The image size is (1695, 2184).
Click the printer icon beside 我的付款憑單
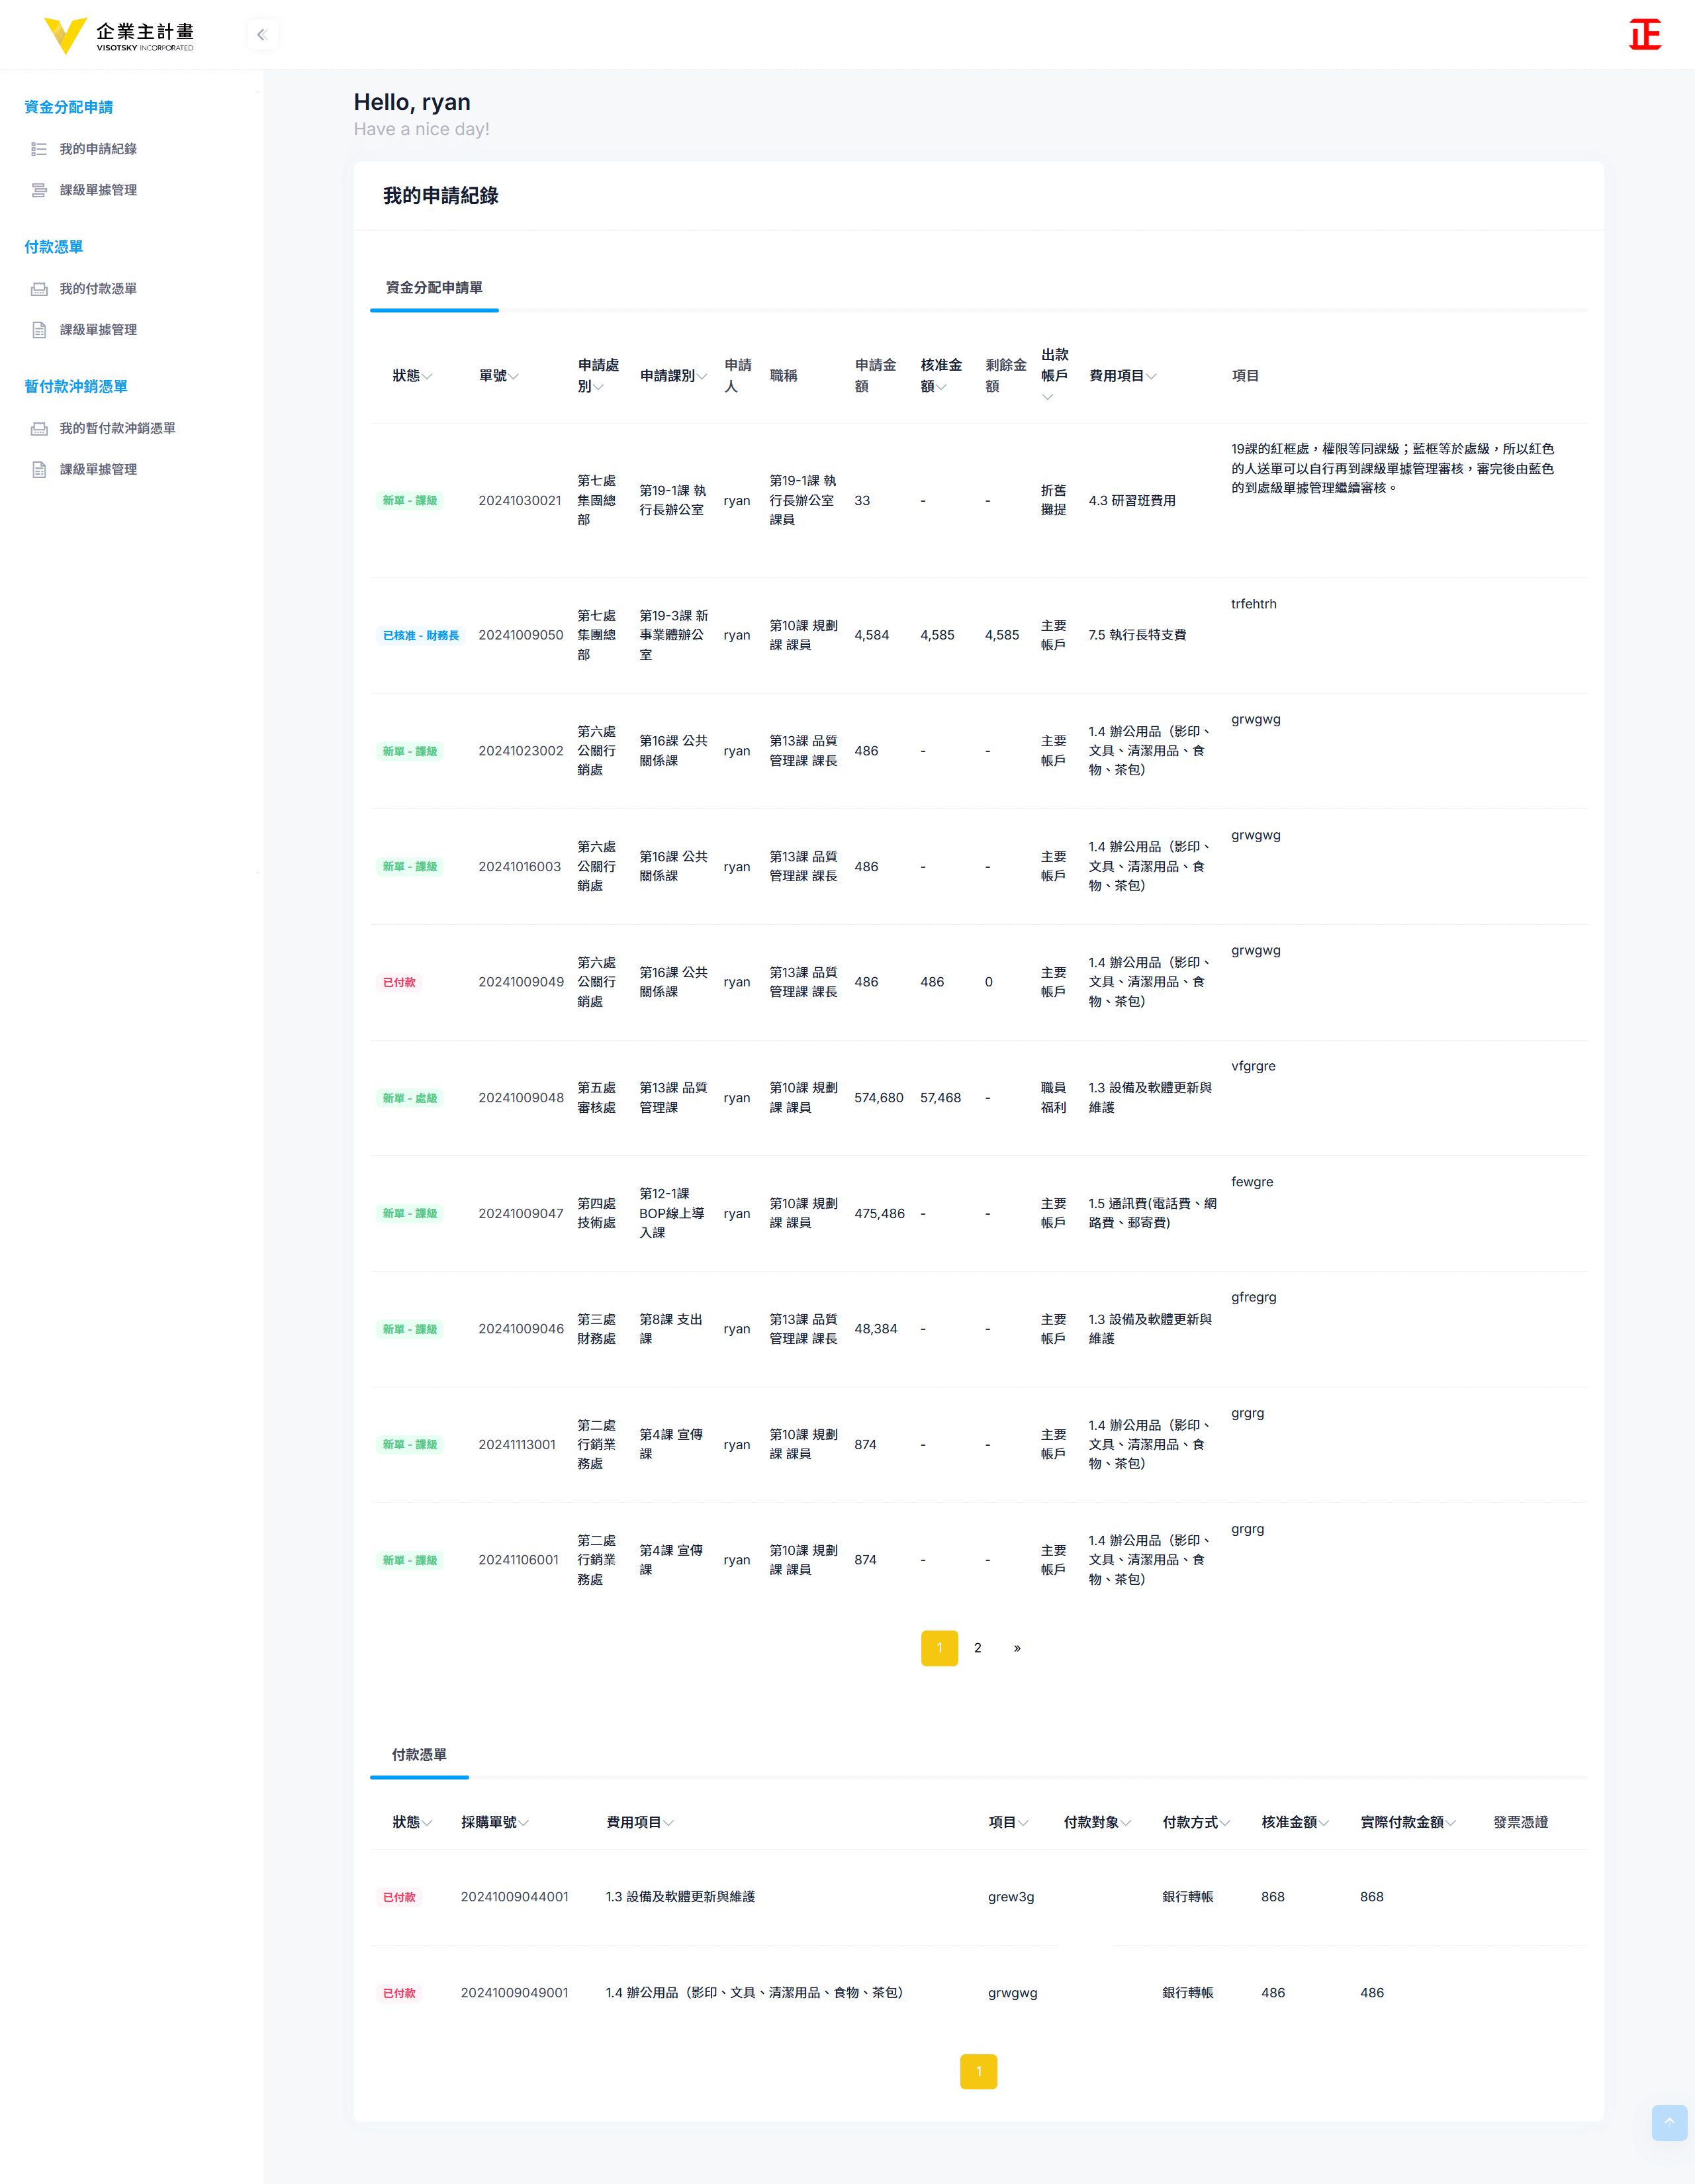(x=39, y=289)
